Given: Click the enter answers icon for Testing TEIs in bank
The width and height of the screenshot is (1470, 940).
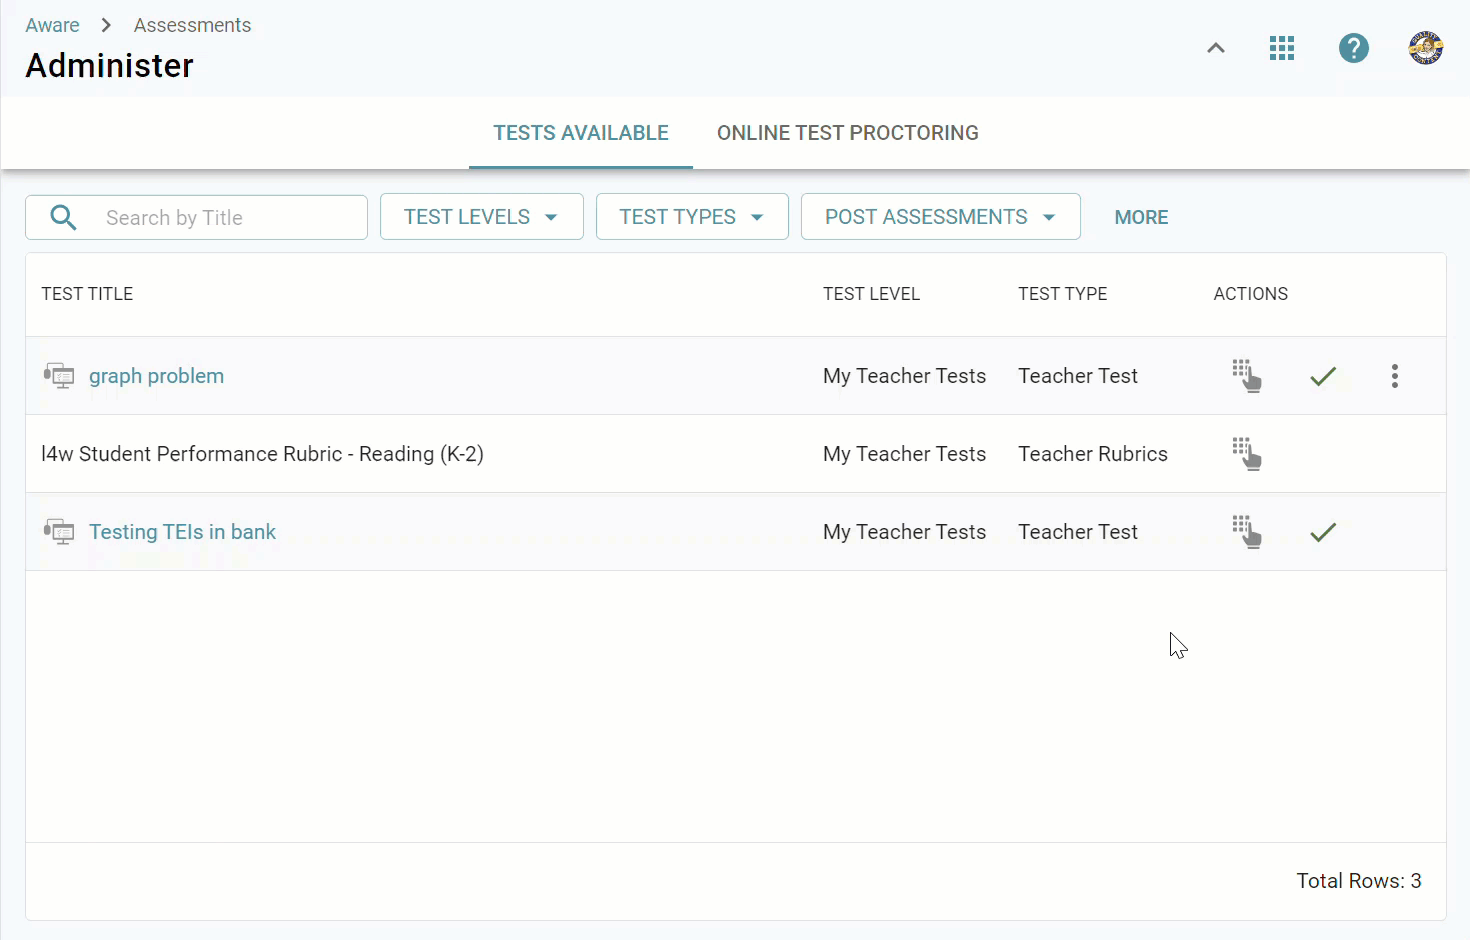Looking at the screenshot, I should point(1246,532).
